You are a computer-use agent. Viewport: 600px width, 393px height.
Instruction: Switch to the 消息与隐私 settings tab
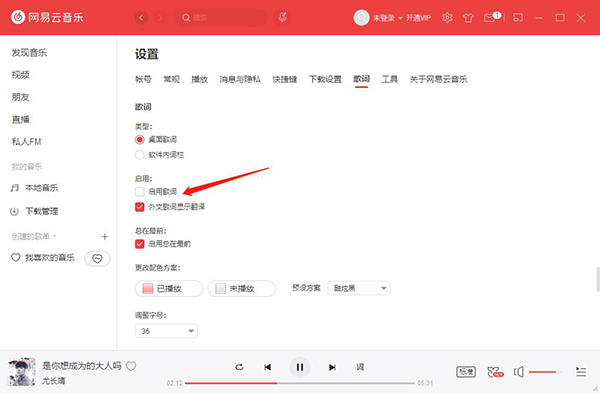(240, 79)
